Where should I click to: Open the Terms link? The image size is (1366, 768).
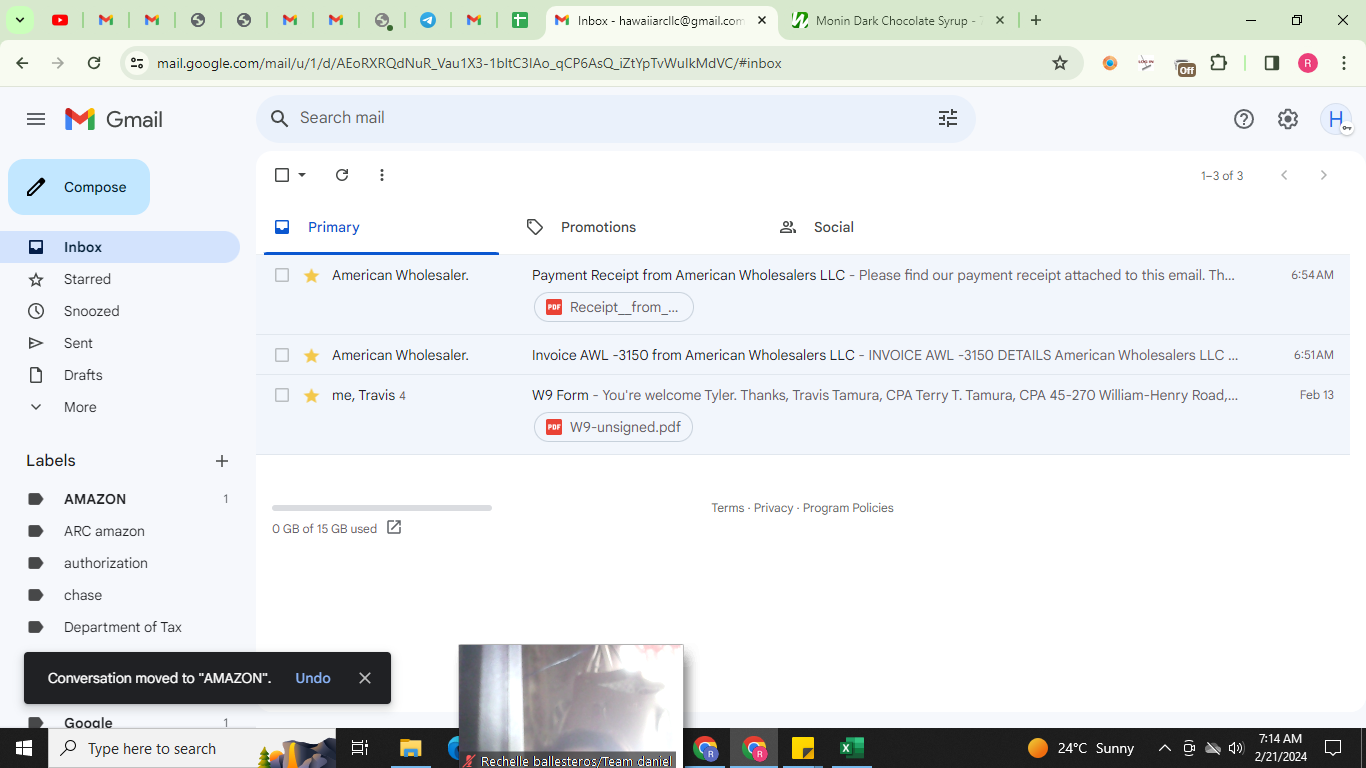click(x=728, y=508)
